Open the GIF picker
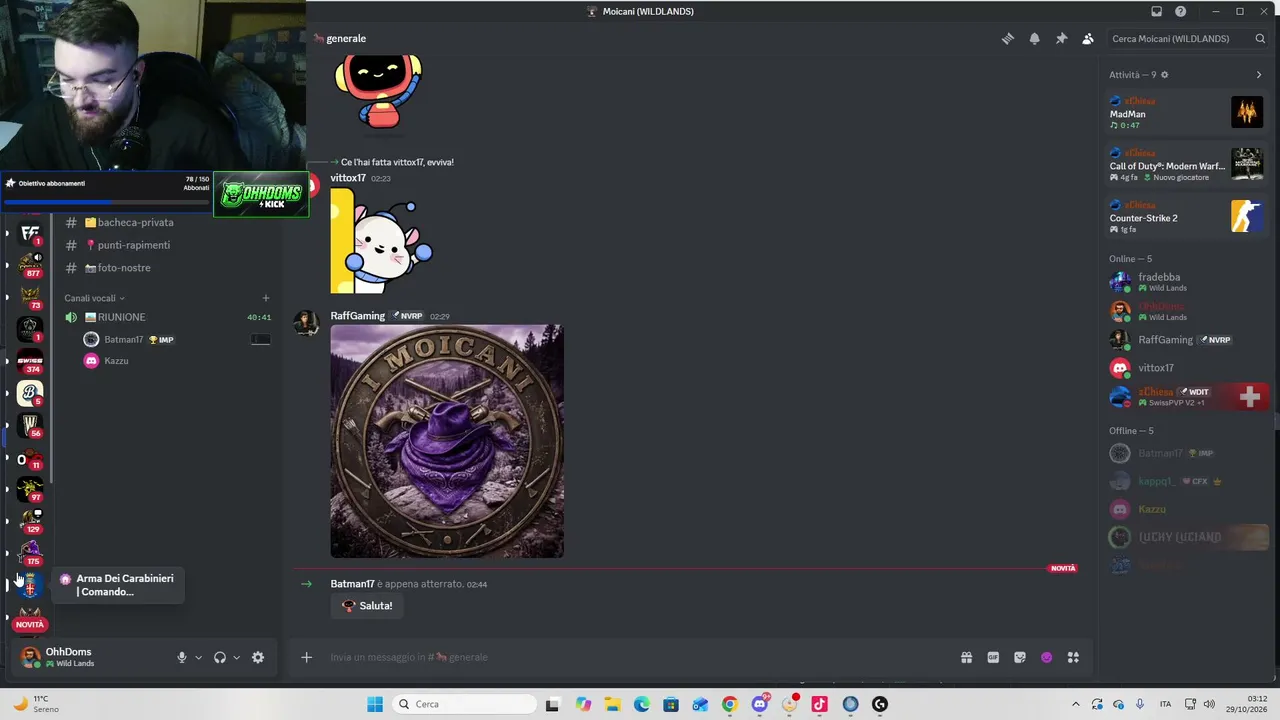The width and height of the screenshot is (1280, 720). click(993, 657)
